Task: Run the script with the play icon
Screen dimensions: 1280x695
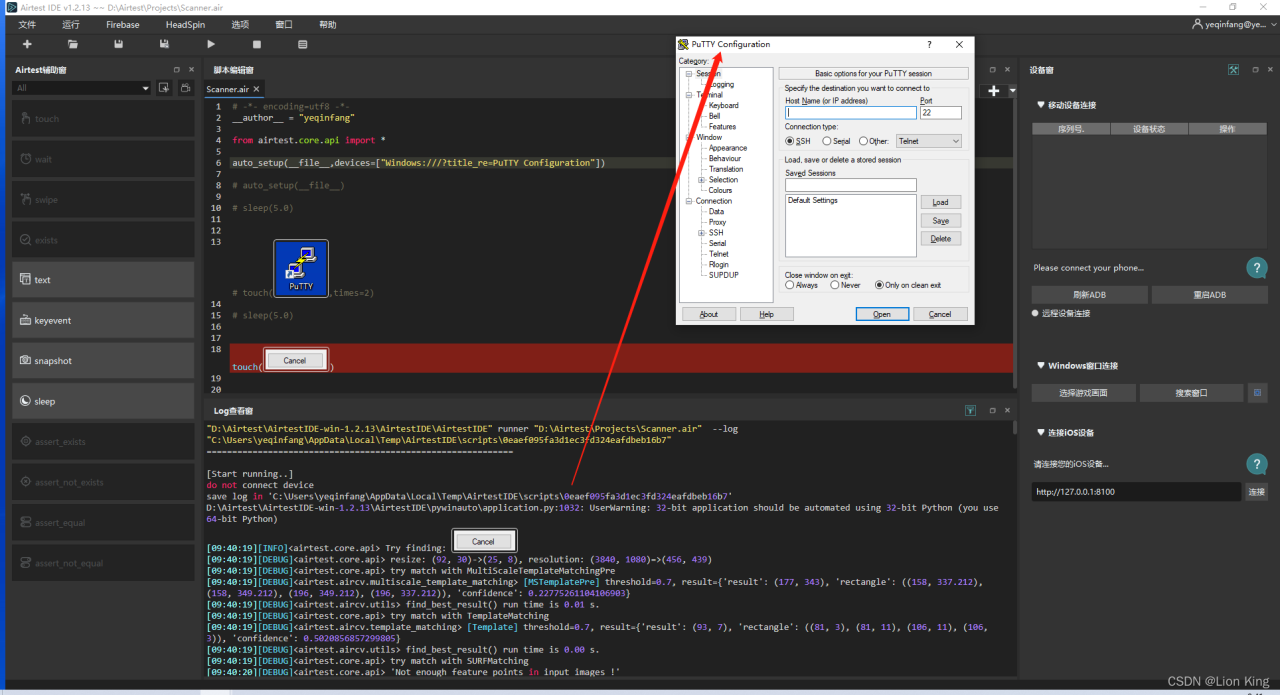Action: (211, 44)
